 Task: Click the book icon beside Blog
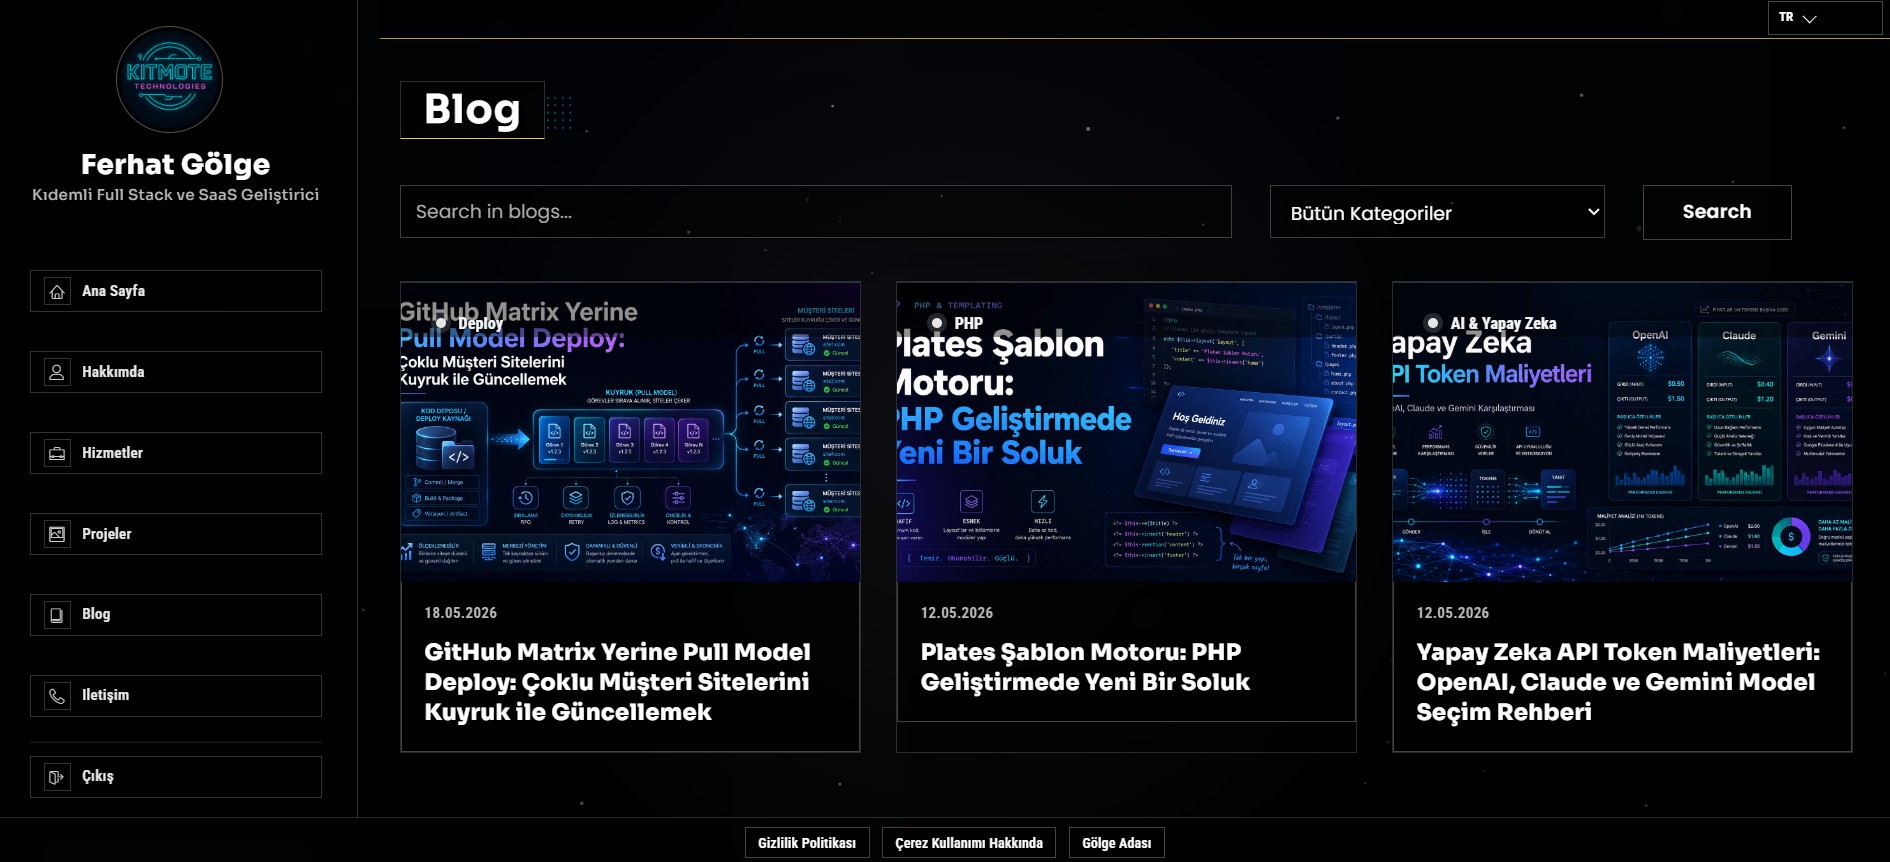(57, 615)
